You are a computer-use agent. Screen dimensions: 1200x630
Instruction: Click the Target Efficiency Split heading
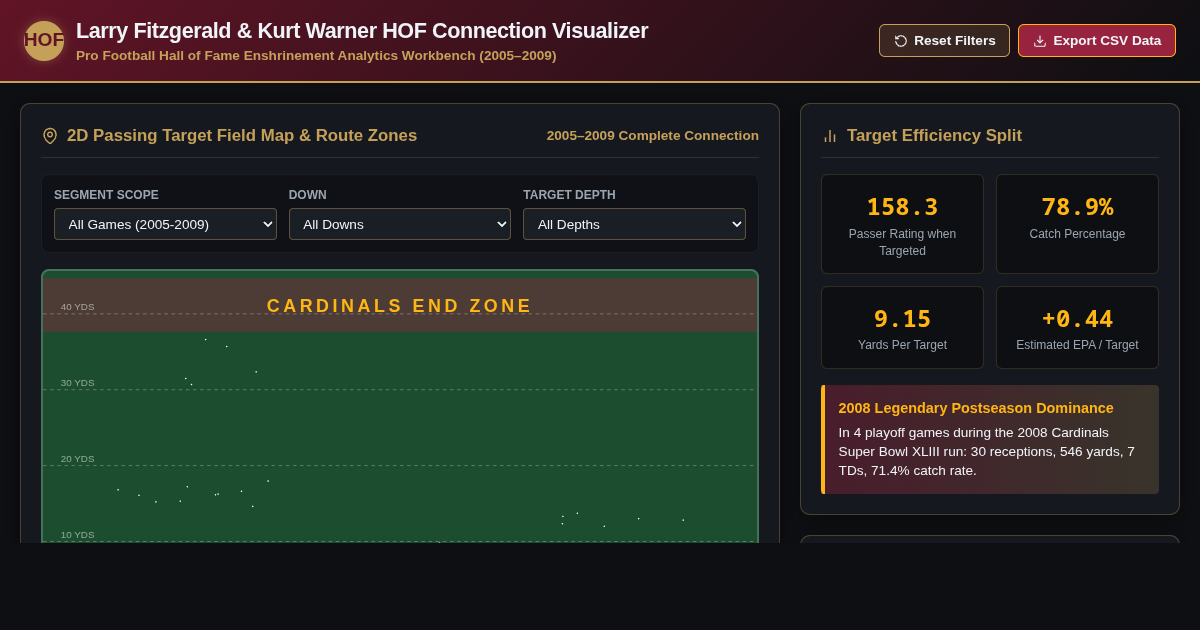(934, 136)
